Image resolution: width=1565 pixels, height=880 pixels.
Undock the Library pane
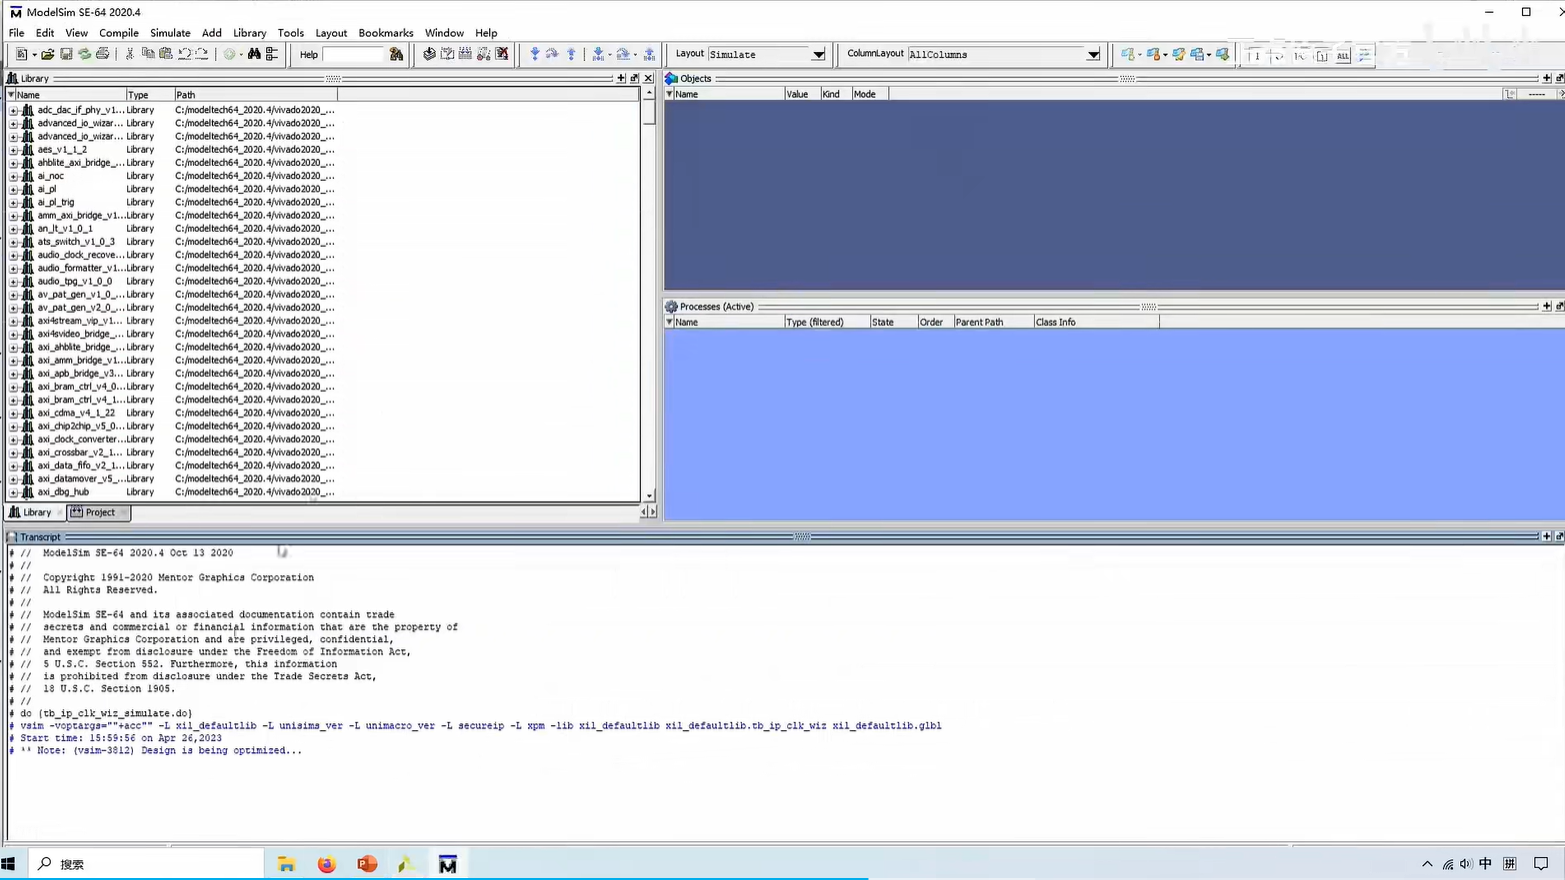point(634,78)
